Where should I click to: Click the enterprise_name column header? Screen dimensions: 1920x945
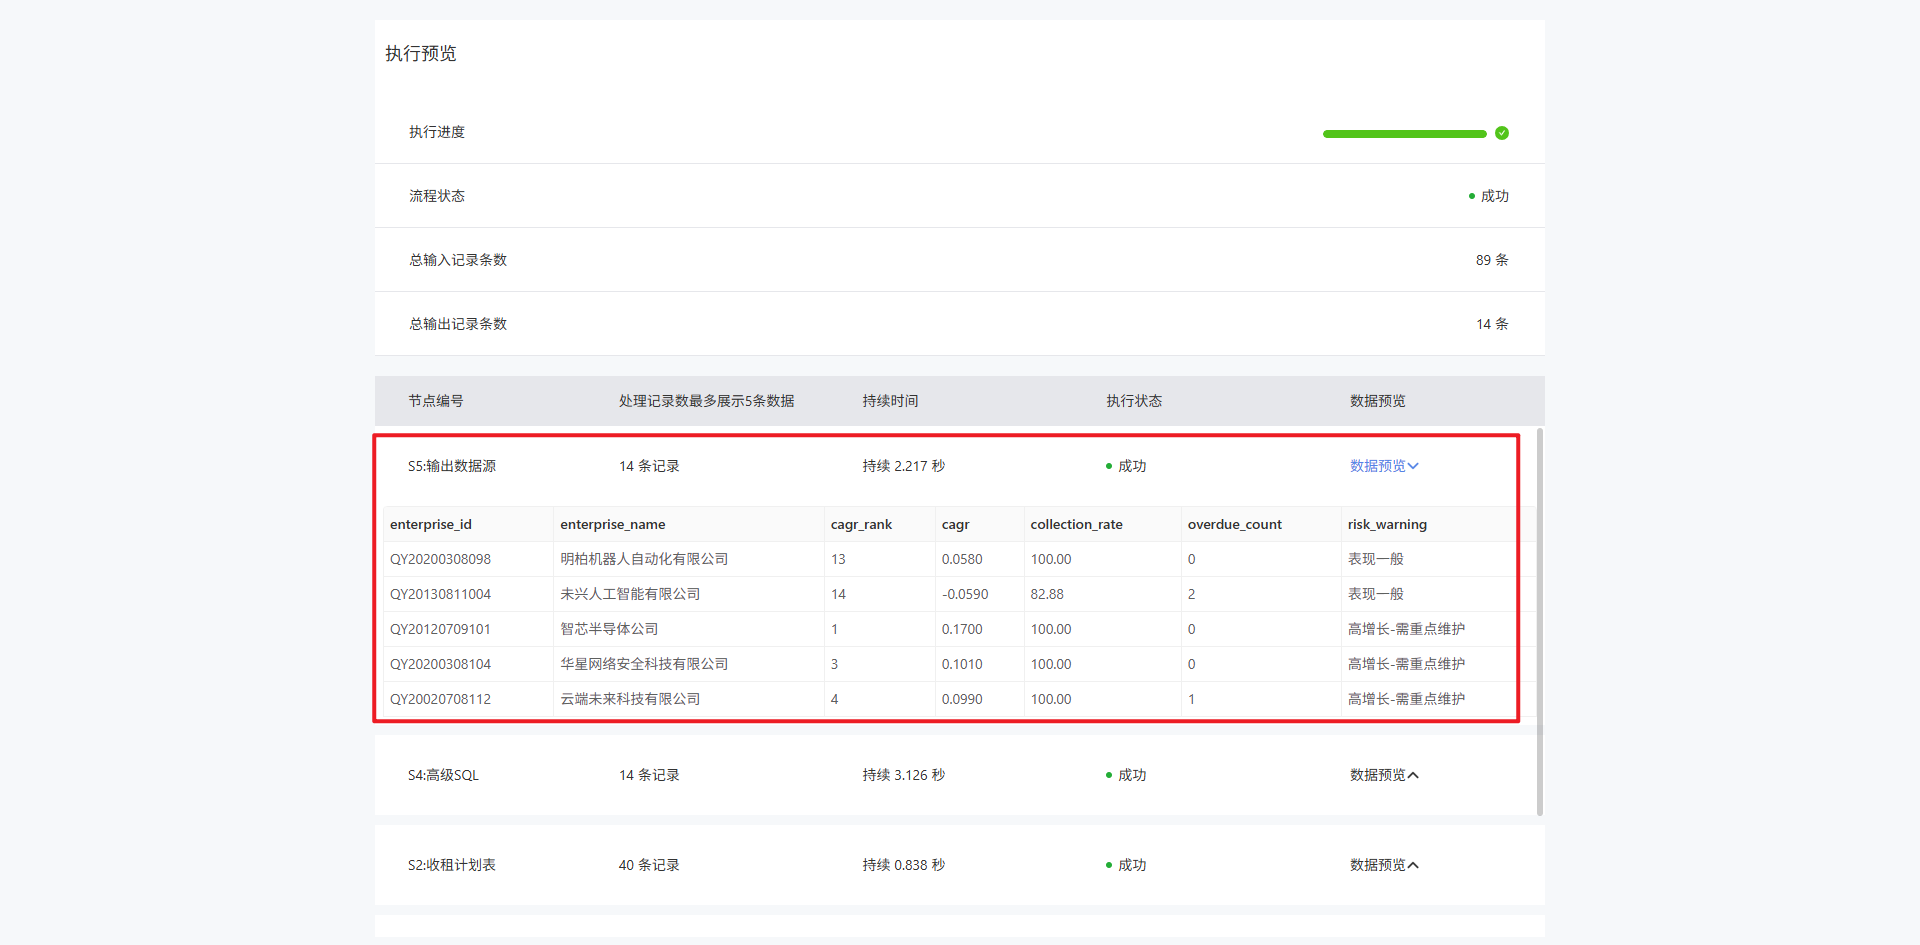612,524
